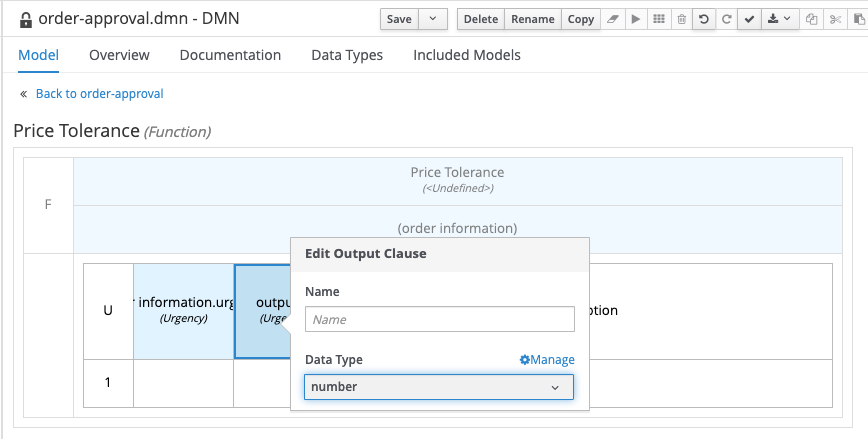The height and width of the screenshot is (439, 868).
Task: Click the copy selection documents icon
Action: pyautogui.click(x=812, y=19)
